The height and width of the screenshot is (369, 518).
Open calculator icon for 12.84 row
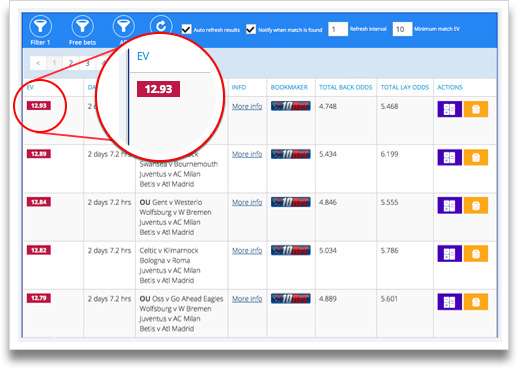[x=450, y=205]
